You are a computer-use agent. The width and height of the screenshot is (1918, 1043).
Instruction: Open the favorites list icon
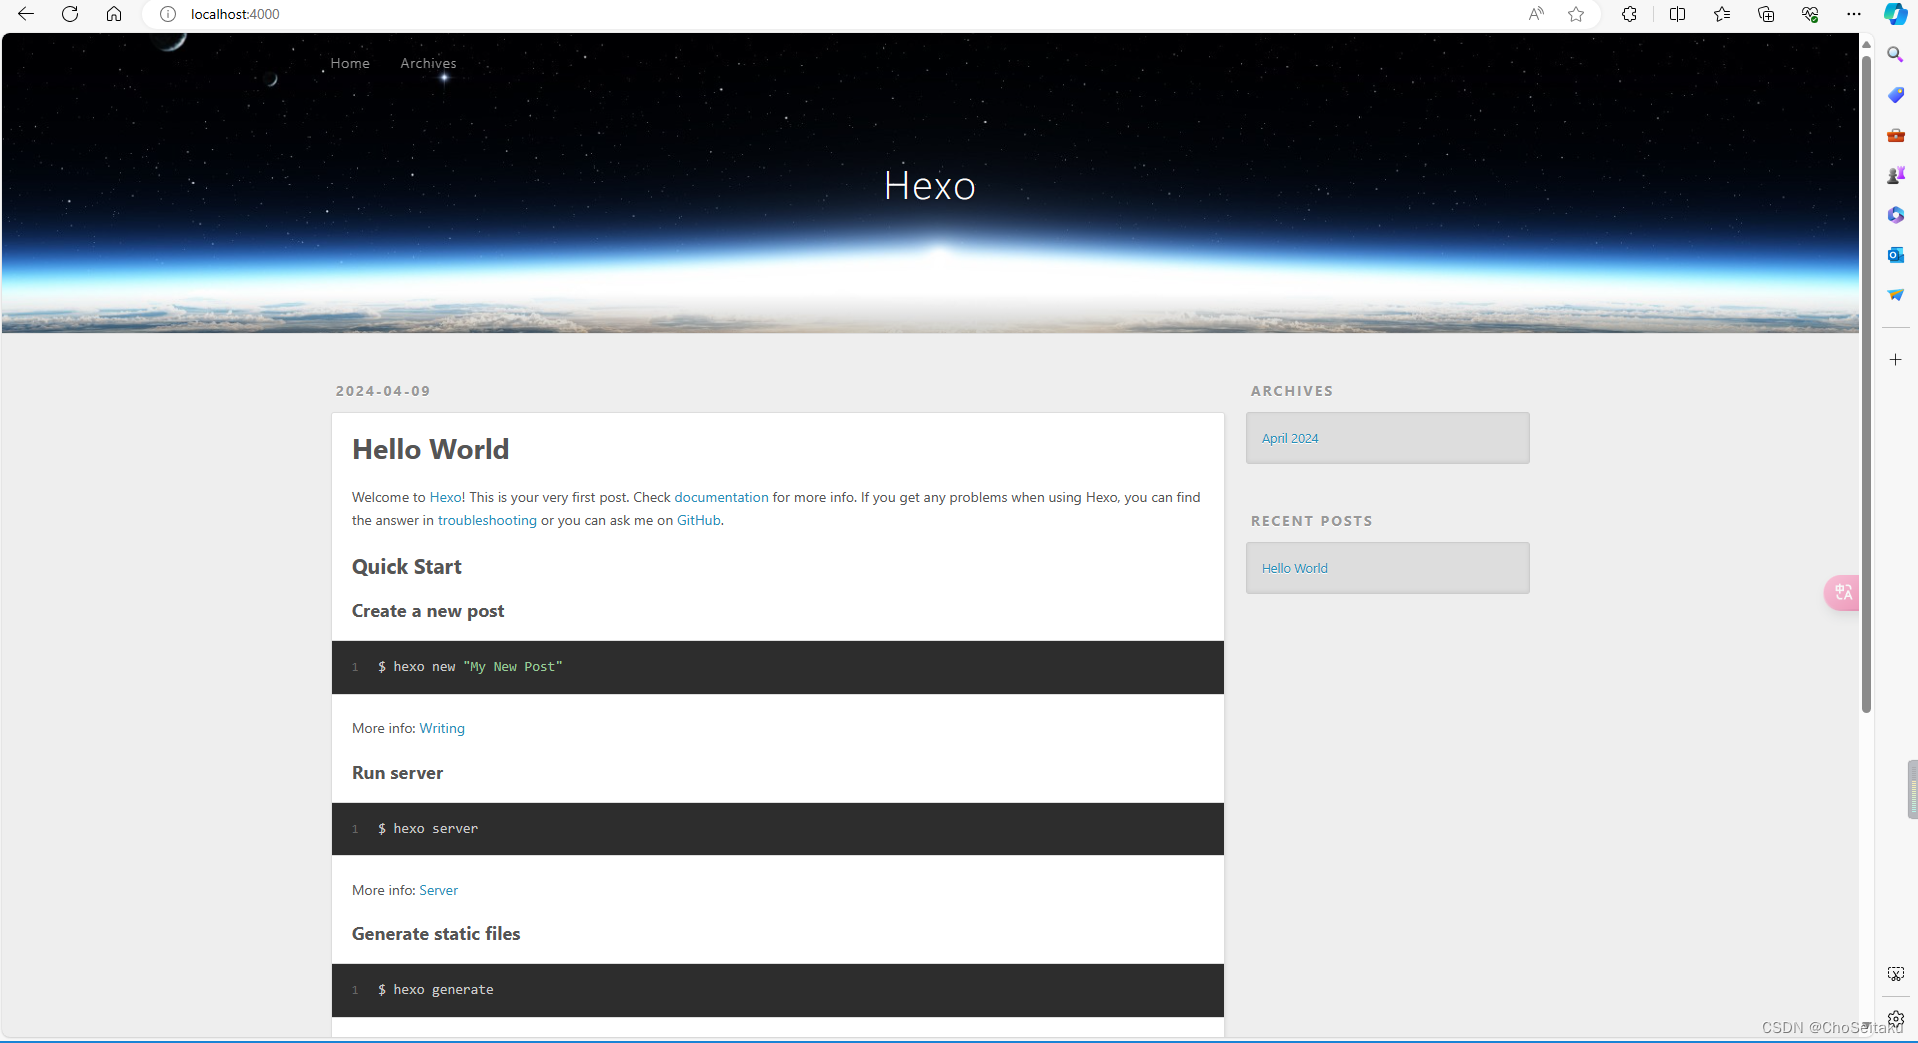click(1721, 14)
